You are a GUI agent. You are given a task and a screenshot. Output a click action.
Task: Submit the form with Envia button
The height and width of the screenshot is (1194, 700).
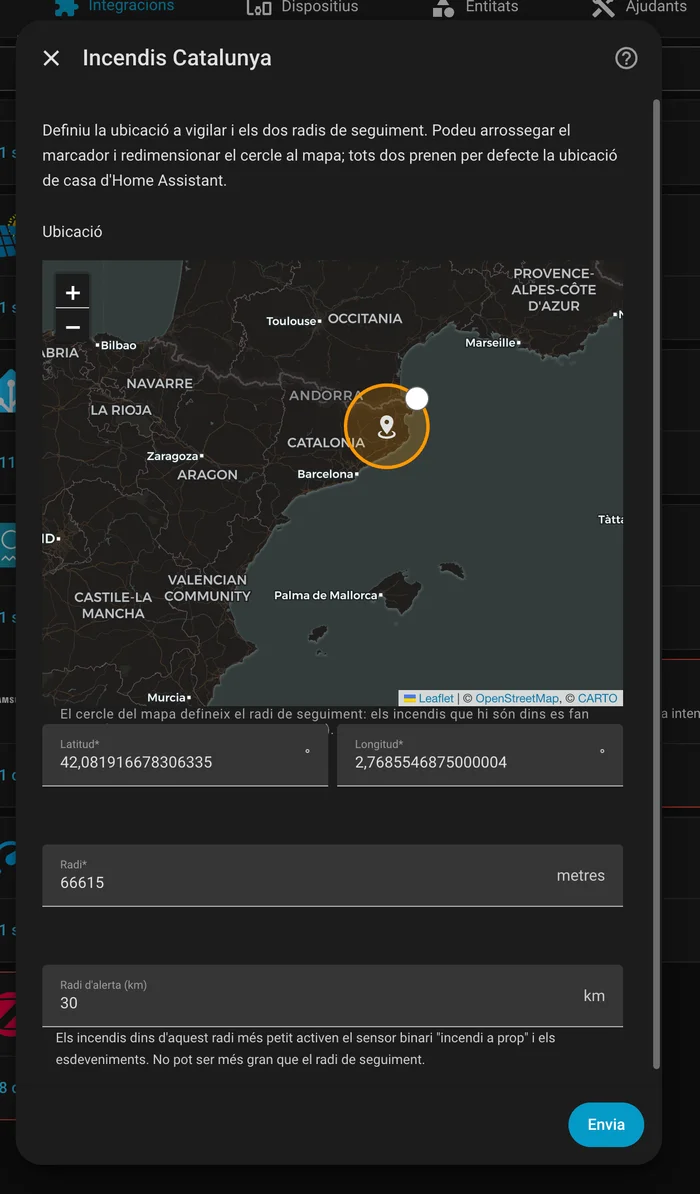click(x=606, y=1125)
